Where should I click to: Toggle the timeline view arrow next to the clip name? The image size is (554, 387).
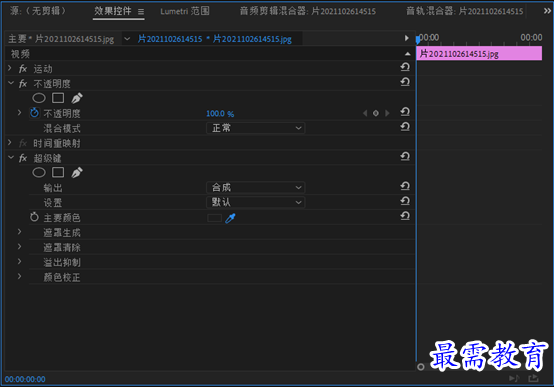pos(407,38)
